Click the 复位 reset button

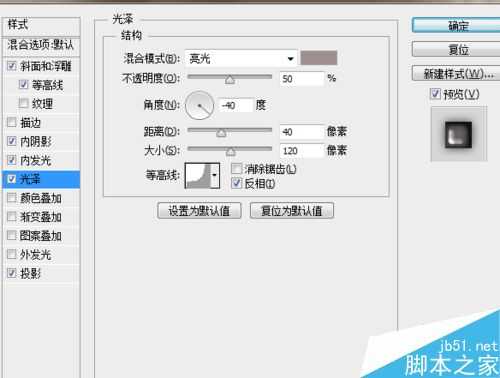(x=456, y=49)
